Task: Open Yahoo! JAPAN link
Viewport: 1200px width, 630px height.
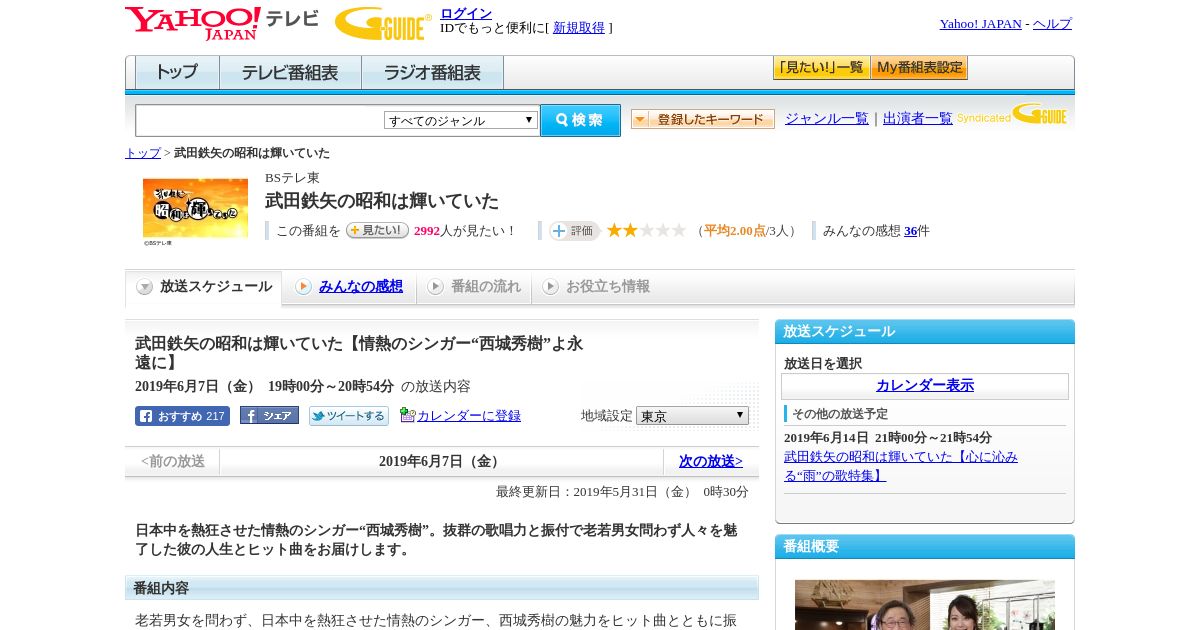Action: tap(981, 24)
